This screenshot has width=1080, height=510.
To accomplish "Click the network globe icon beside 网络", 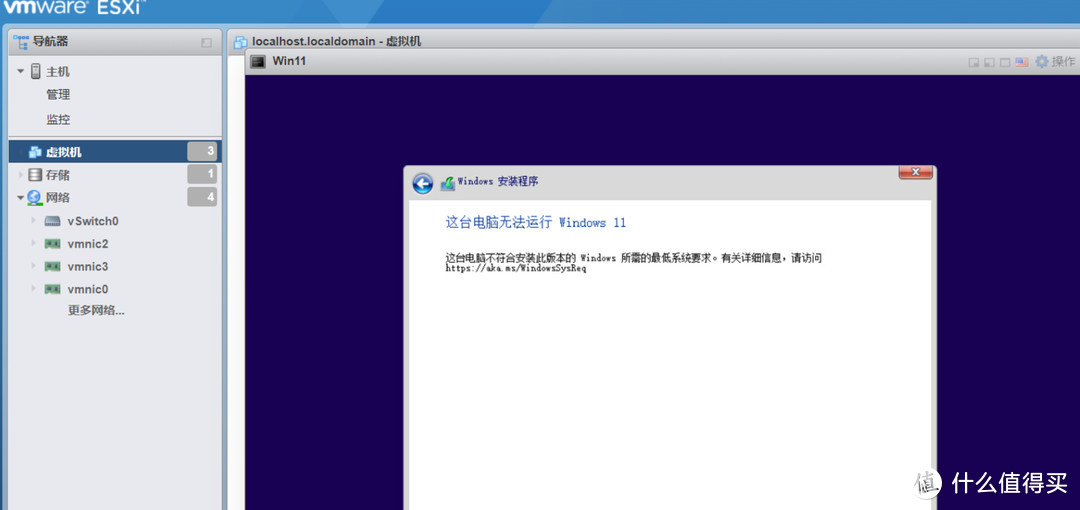I will tap(34, 198).
